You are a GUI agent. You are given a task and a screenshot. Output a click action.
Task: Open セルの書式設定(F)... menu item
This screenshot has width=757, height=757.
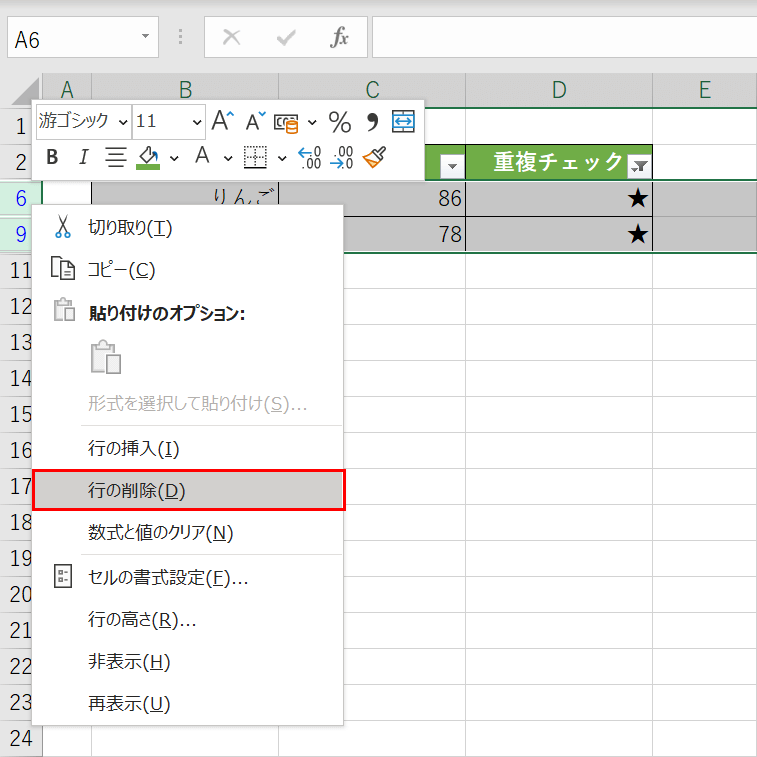(188, 577)
